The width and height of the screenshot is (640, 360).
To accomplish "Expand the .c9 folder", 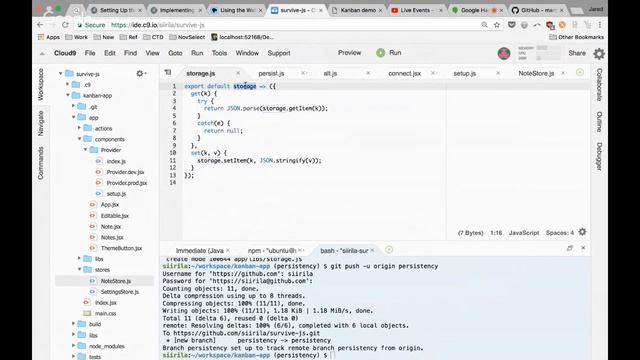I will [x=68, y=84].
